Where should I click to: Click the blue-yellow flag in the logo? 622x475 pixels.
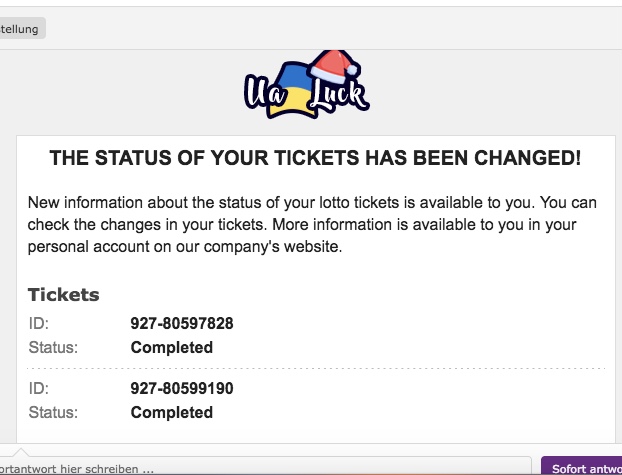click(x=292, y=90)
